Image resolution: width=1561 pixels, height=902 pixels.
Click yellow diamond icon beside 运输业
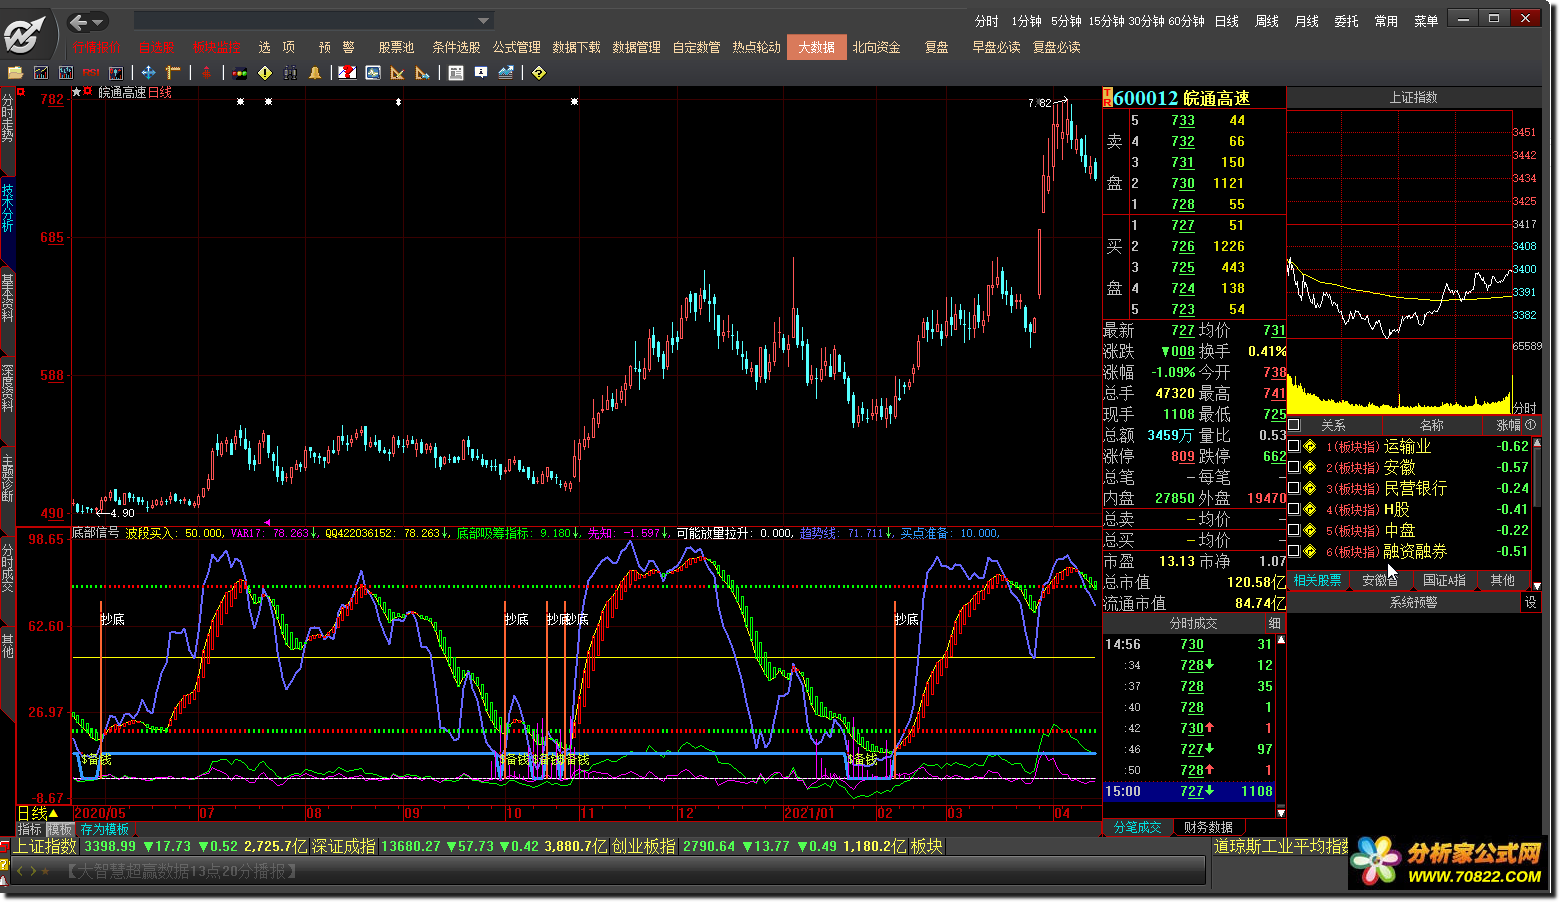point(1310,446)
